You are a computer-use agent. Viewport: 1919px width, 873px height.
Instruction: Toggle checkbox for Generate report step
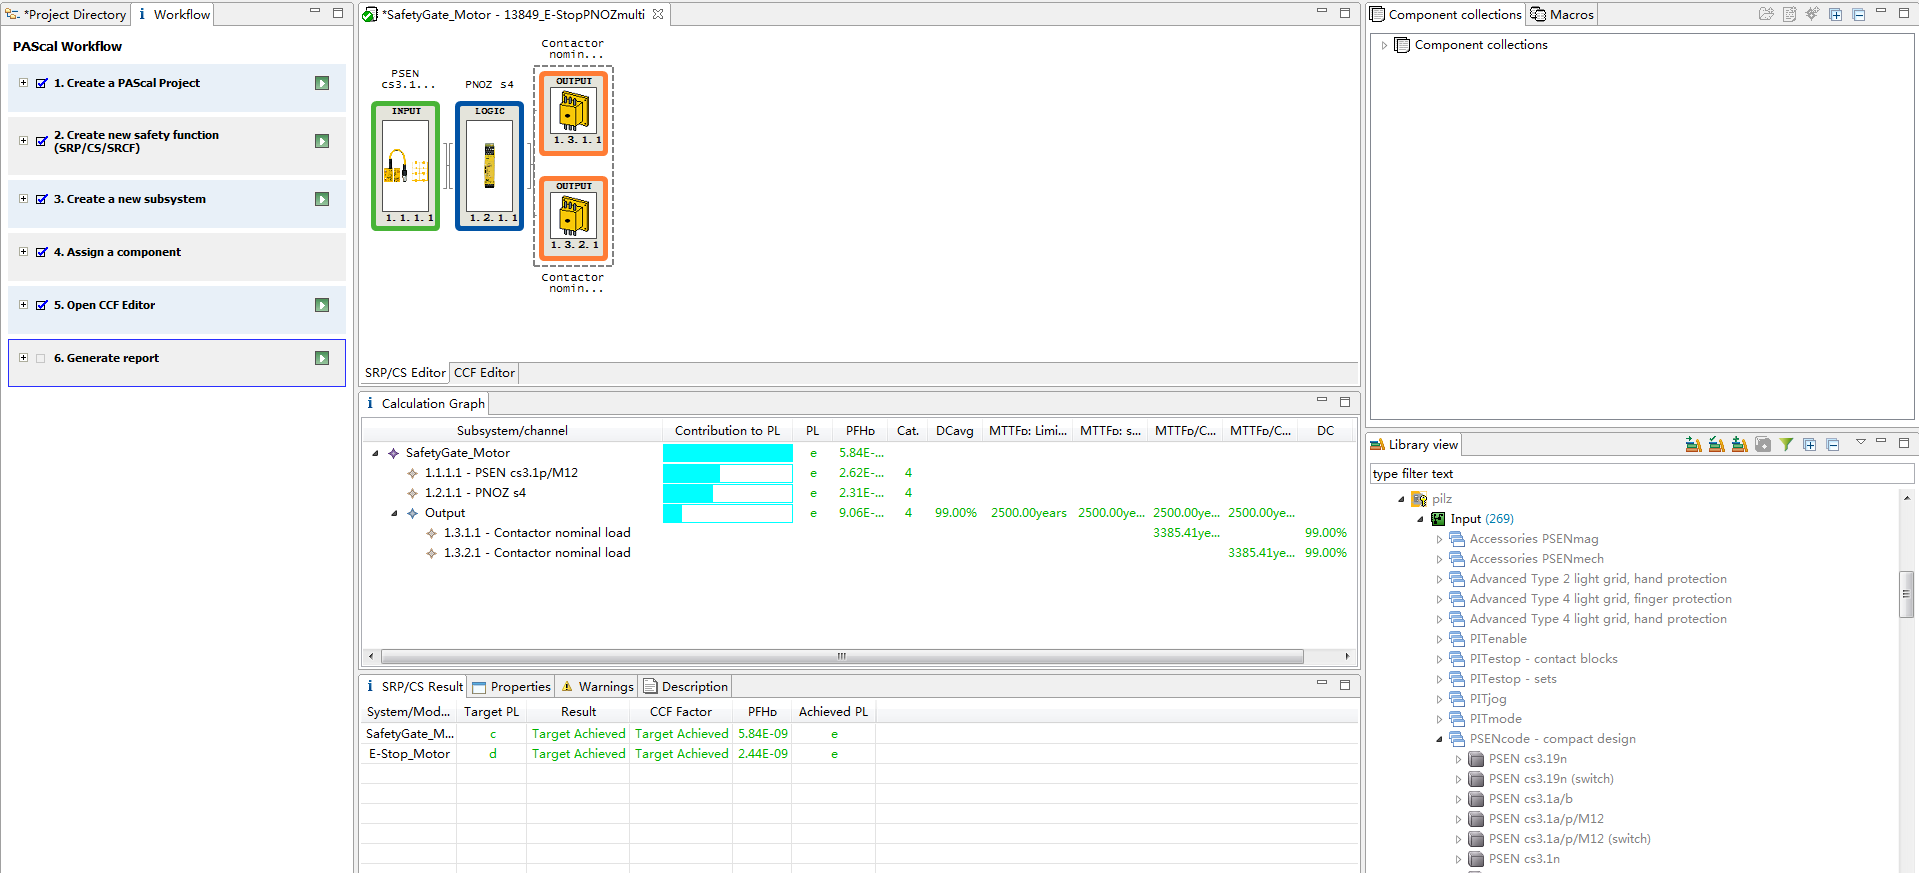point(41,358)
